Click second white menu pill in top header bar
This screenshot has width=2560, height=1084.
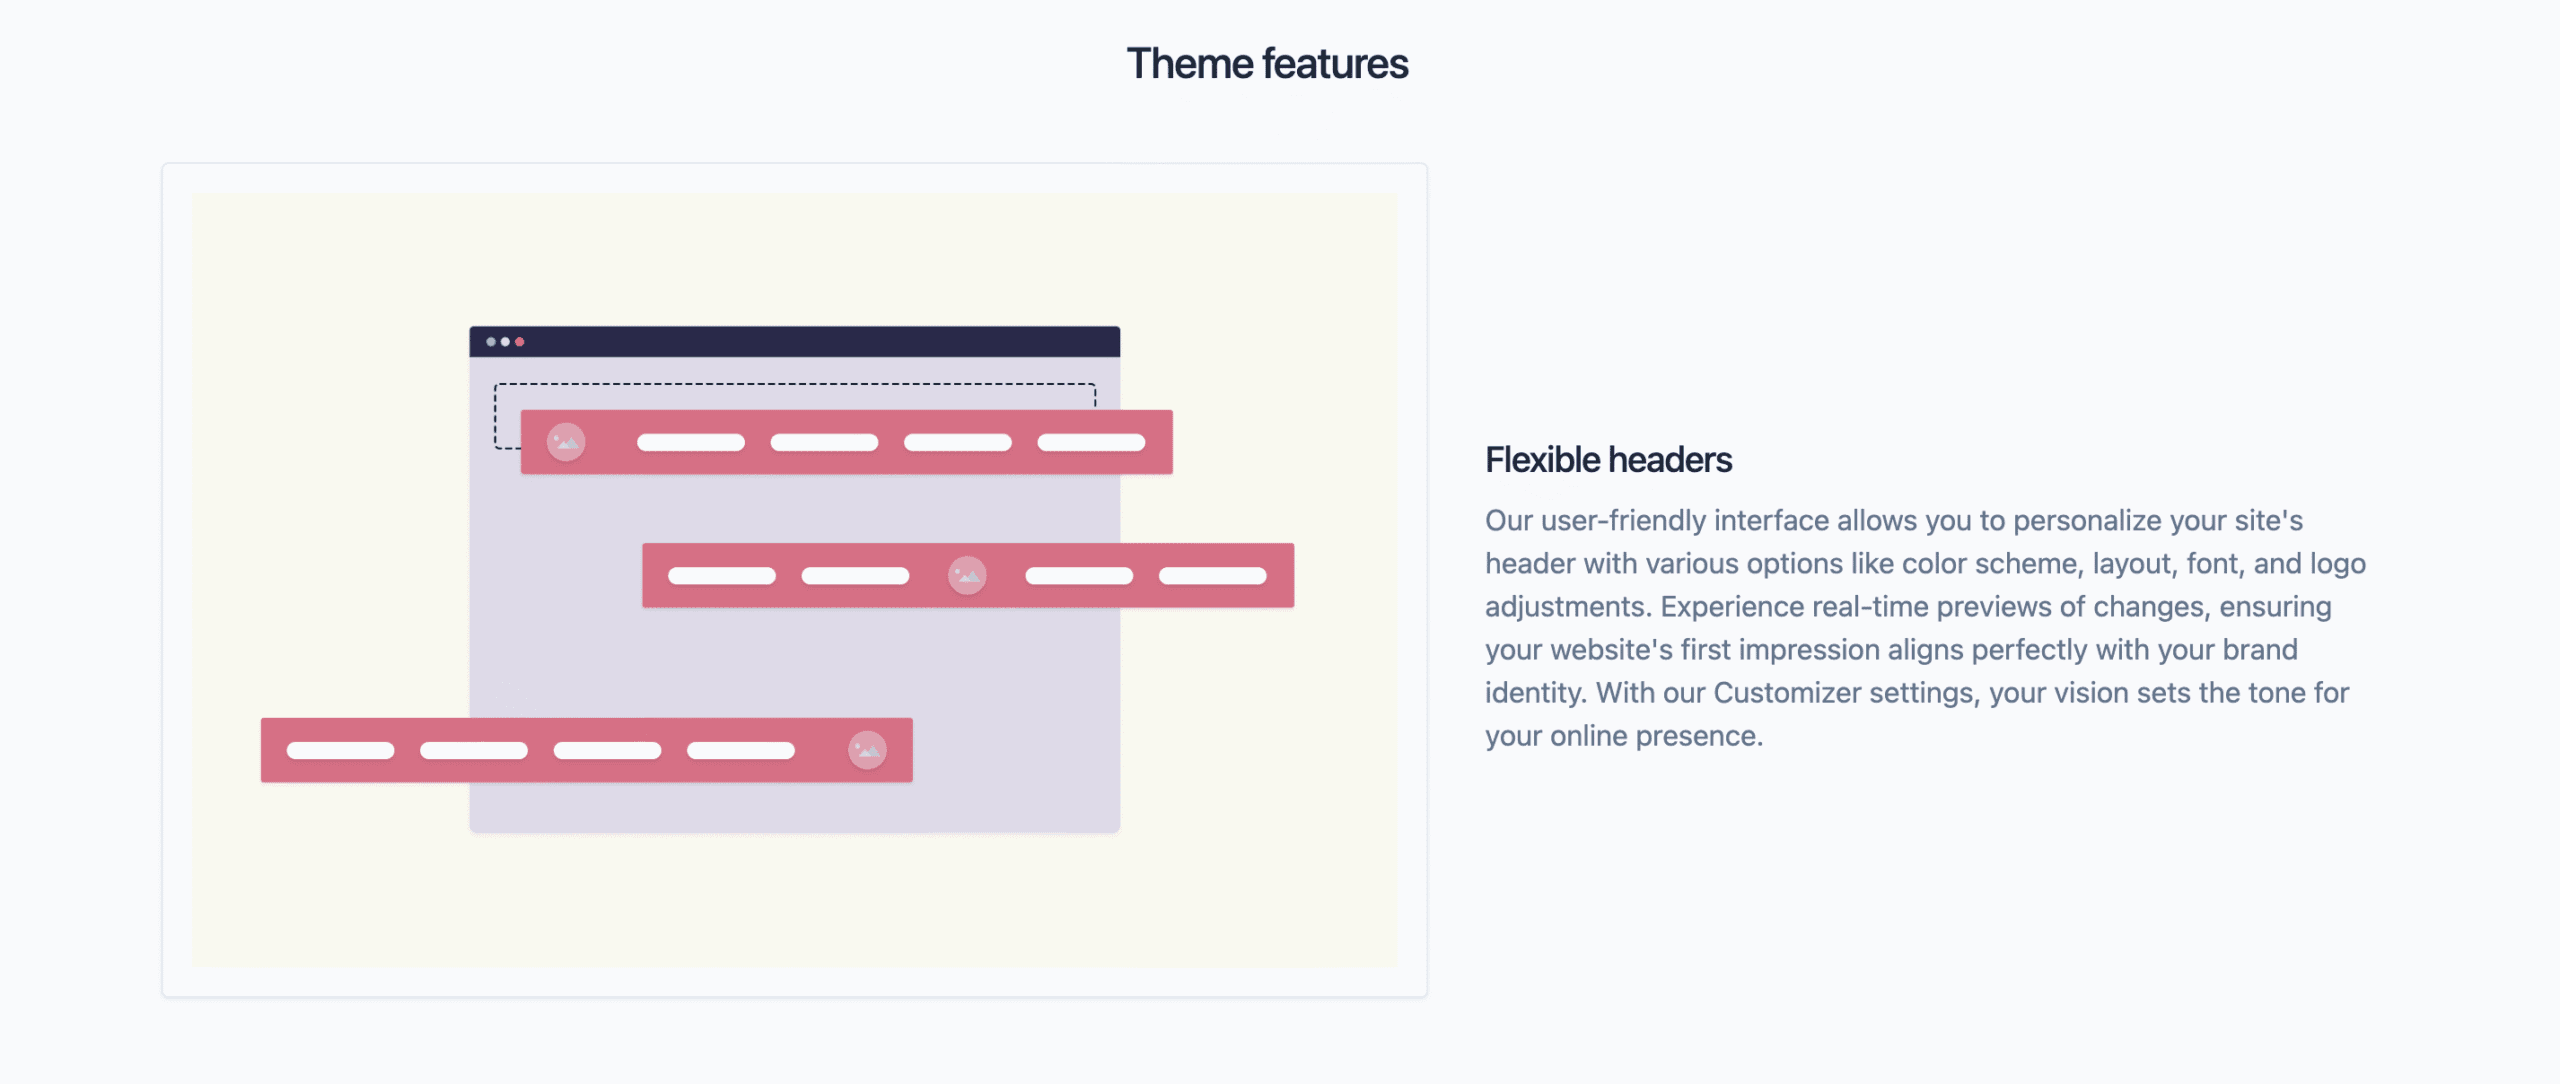[824, 443]
